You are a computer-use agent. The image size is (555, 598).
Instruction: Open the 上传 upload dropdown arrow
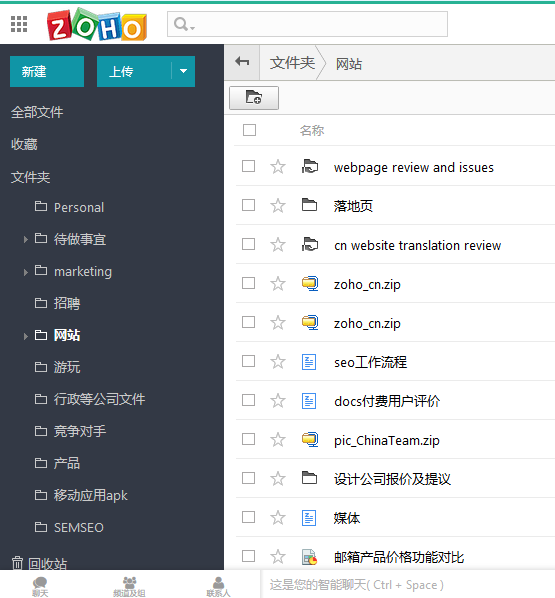(183, 71)
